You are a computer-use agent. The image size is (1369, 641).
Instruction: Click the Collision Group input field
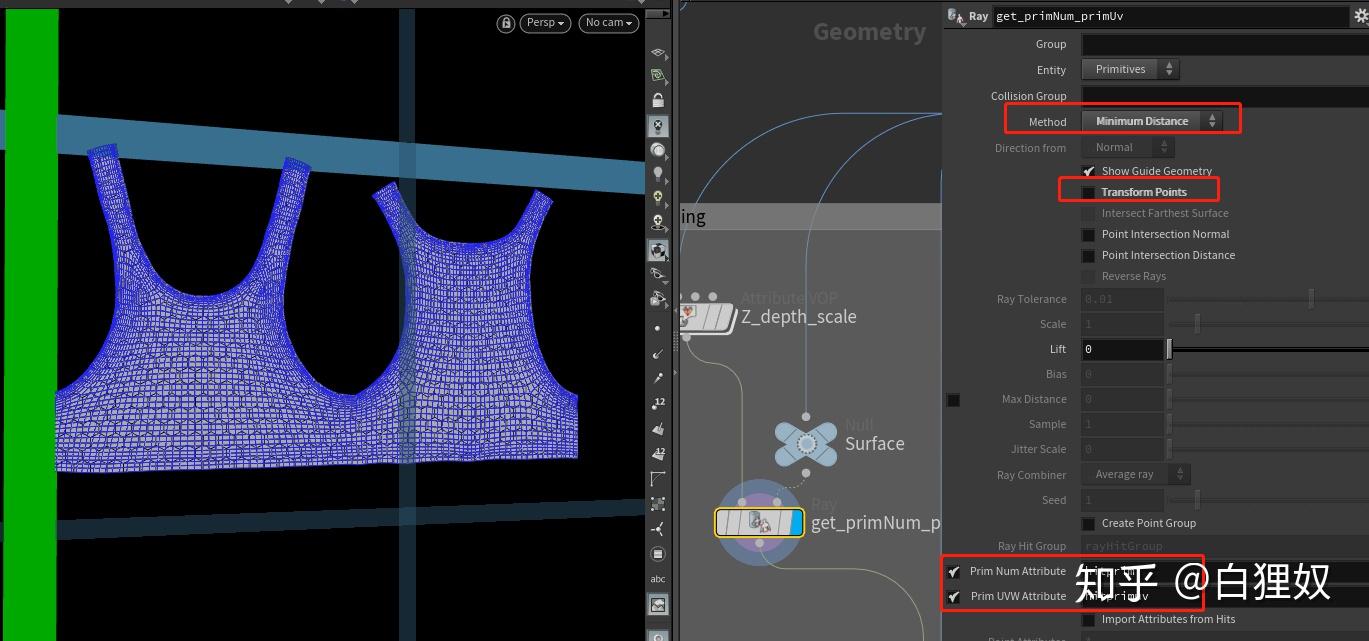pos(1225,96)
